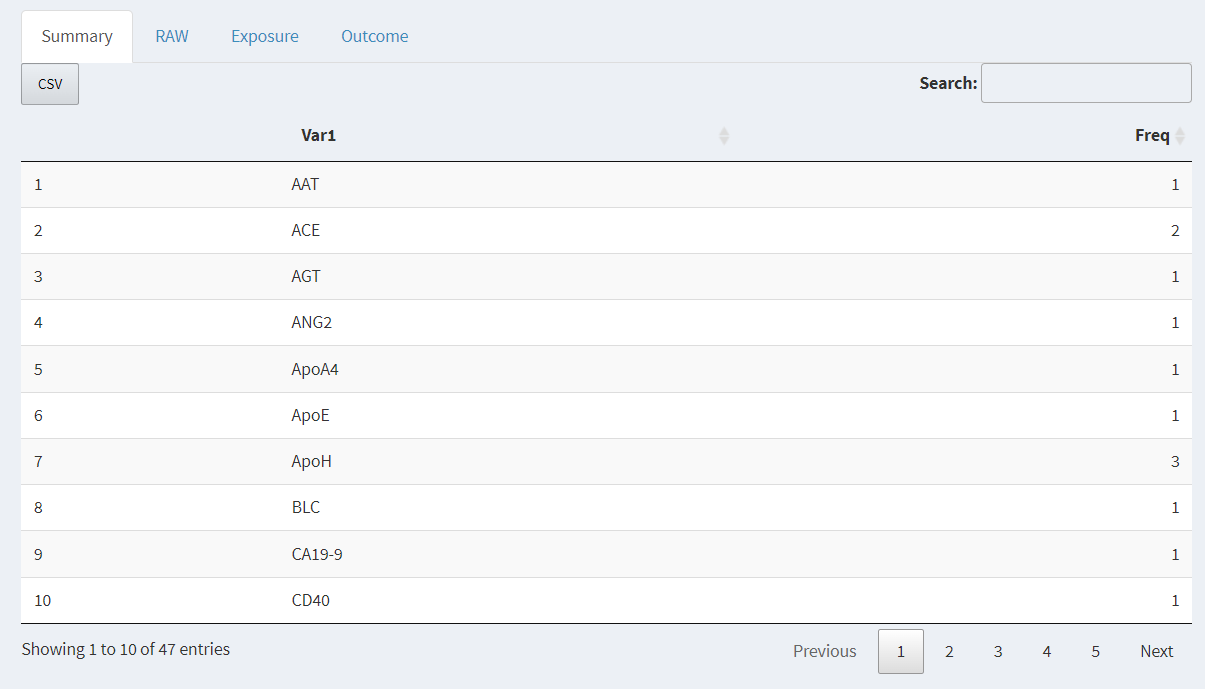Sort table by Var1 column arrows
The image size is (1205, 689).
click(x=724, y=136)
